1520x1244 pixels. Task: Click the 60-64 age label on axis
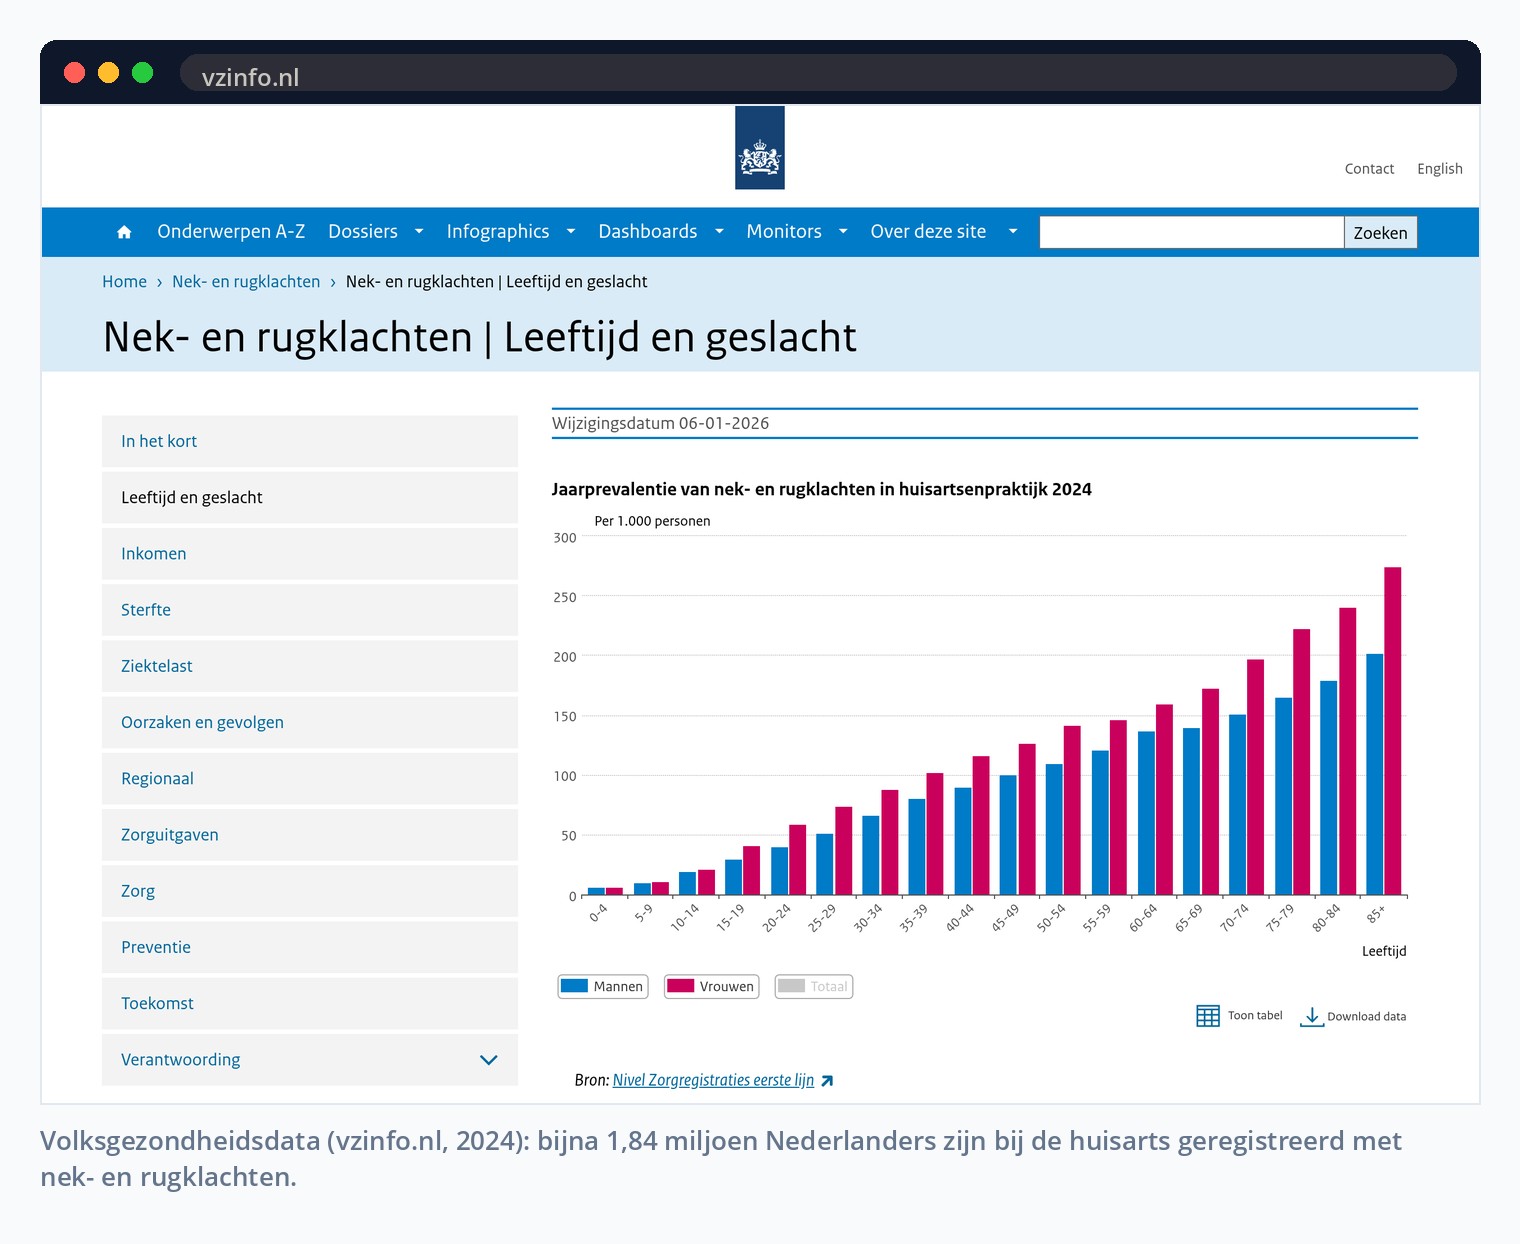[x=1143, y=918]
